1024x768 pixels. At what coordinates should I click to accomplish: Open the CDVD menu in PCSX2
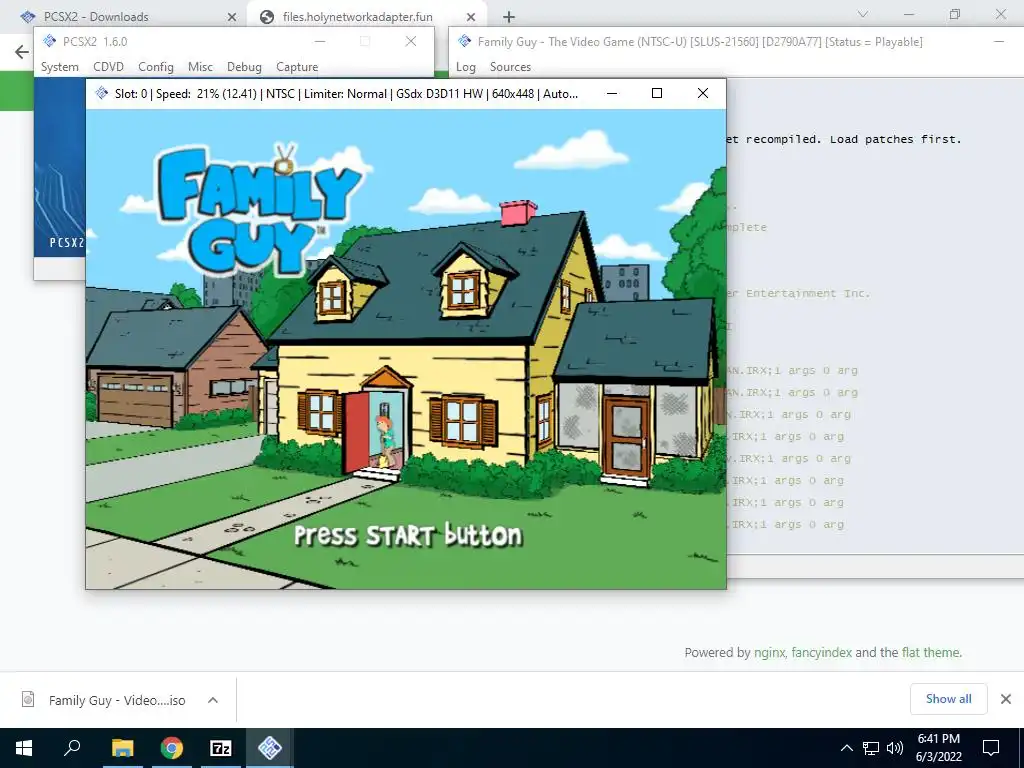(108, 67)
